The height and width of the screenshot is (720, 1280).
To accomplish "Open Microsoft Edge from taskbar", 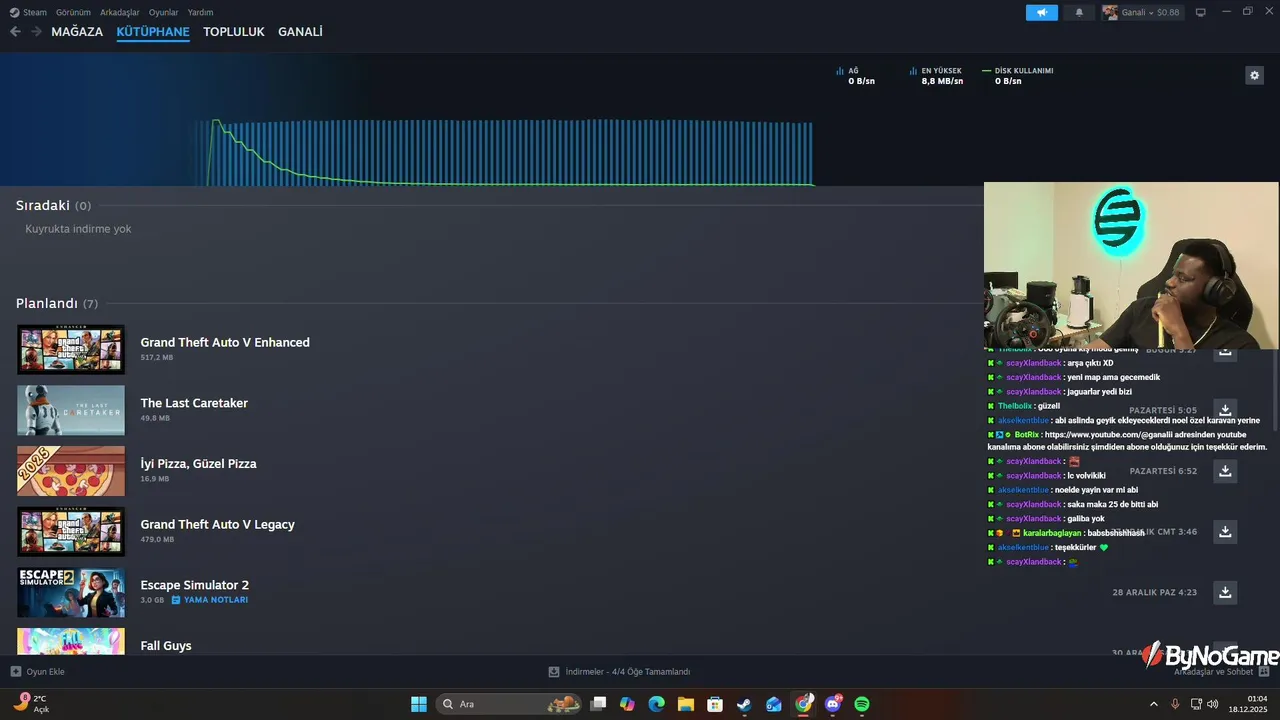I will coord(656,704).
